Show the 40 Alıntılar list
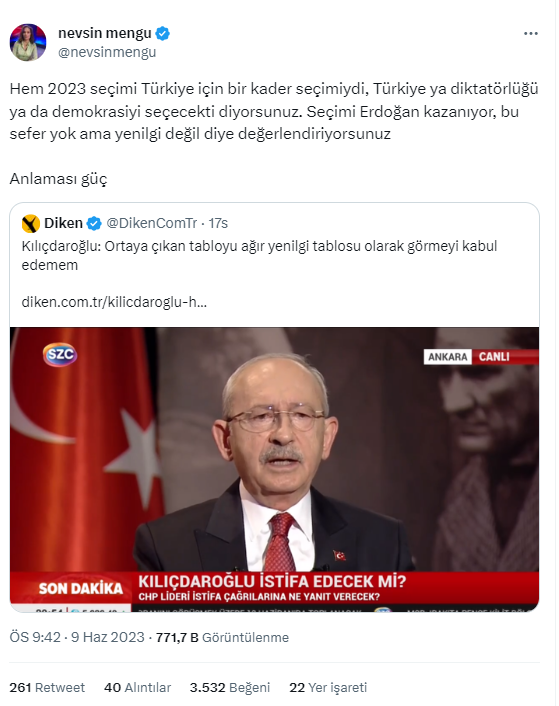 137,688
